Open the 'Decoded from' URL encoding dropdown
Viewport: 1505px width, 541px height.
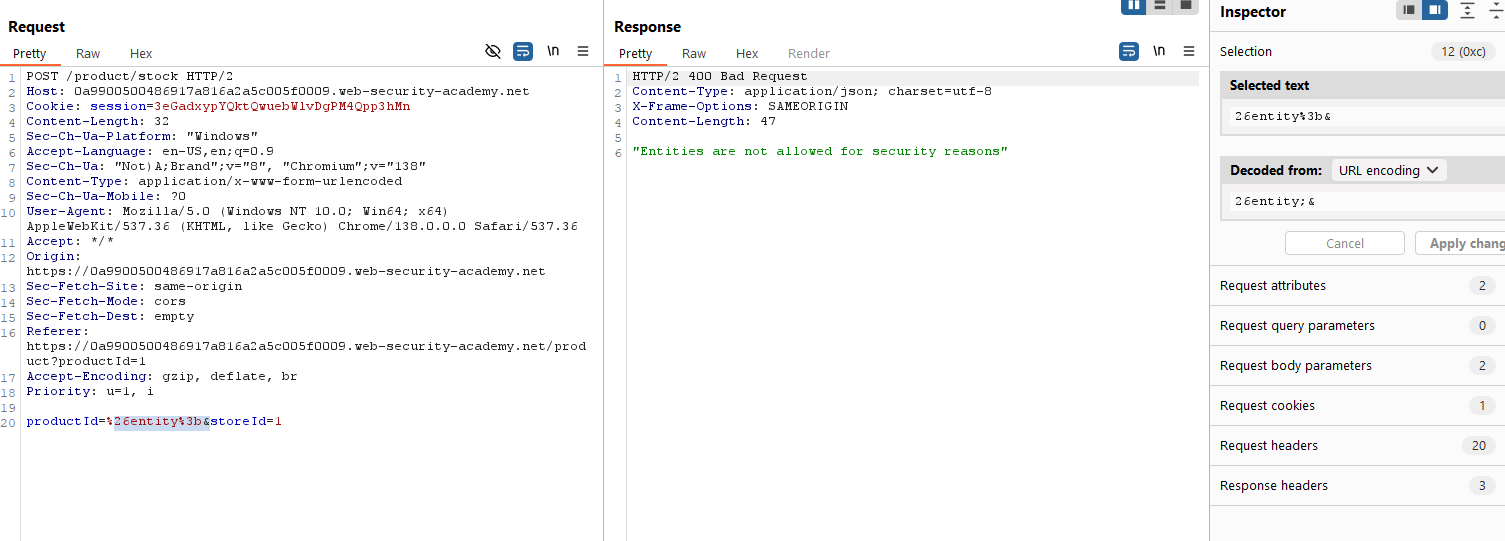coord(1388,170)
